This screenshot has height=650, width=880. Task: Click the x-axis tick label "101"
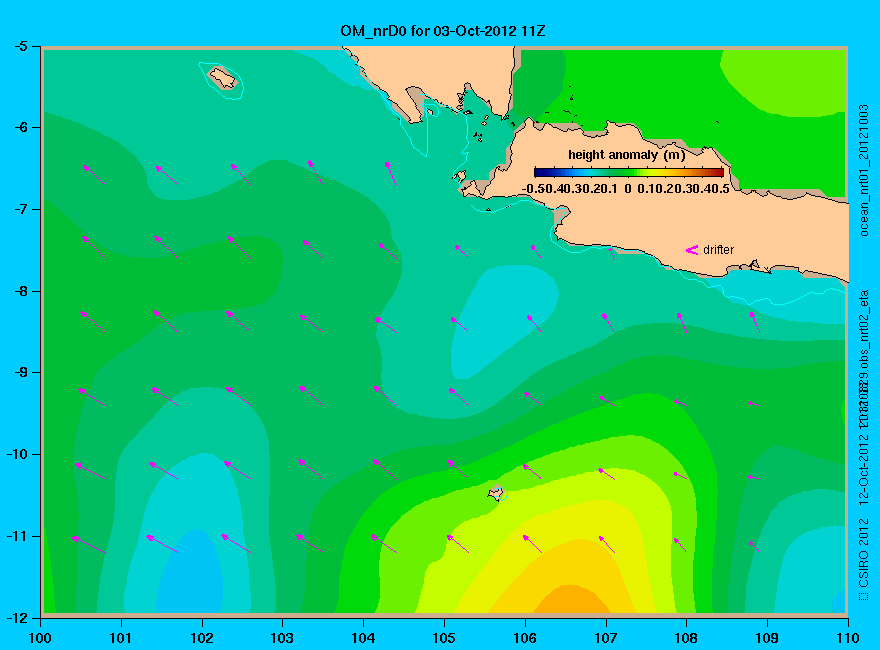point(121,638)
